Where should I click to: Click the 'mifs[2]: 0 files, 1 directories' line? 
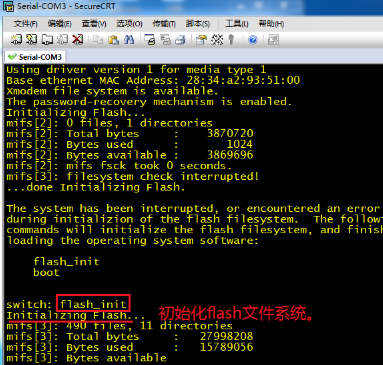pyautogui.click(x=109, y=123)
